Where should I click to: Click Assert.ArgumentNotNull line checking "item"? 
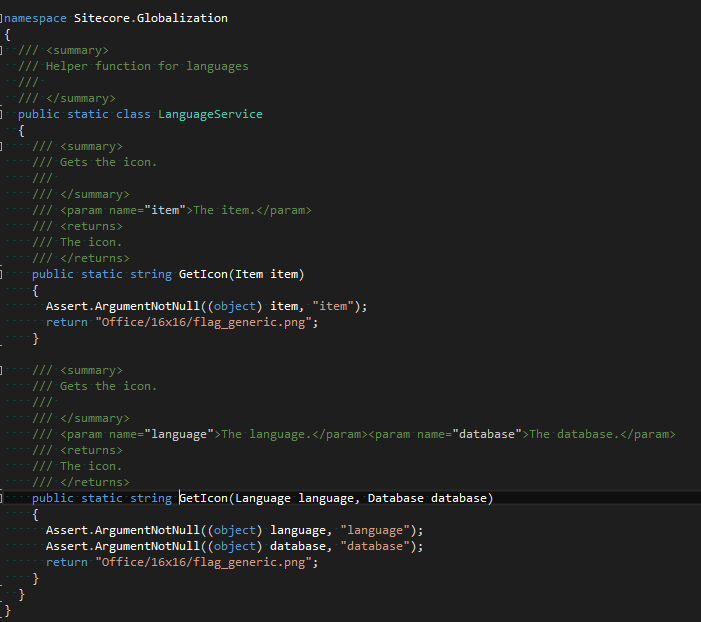[x=207, y=306]
